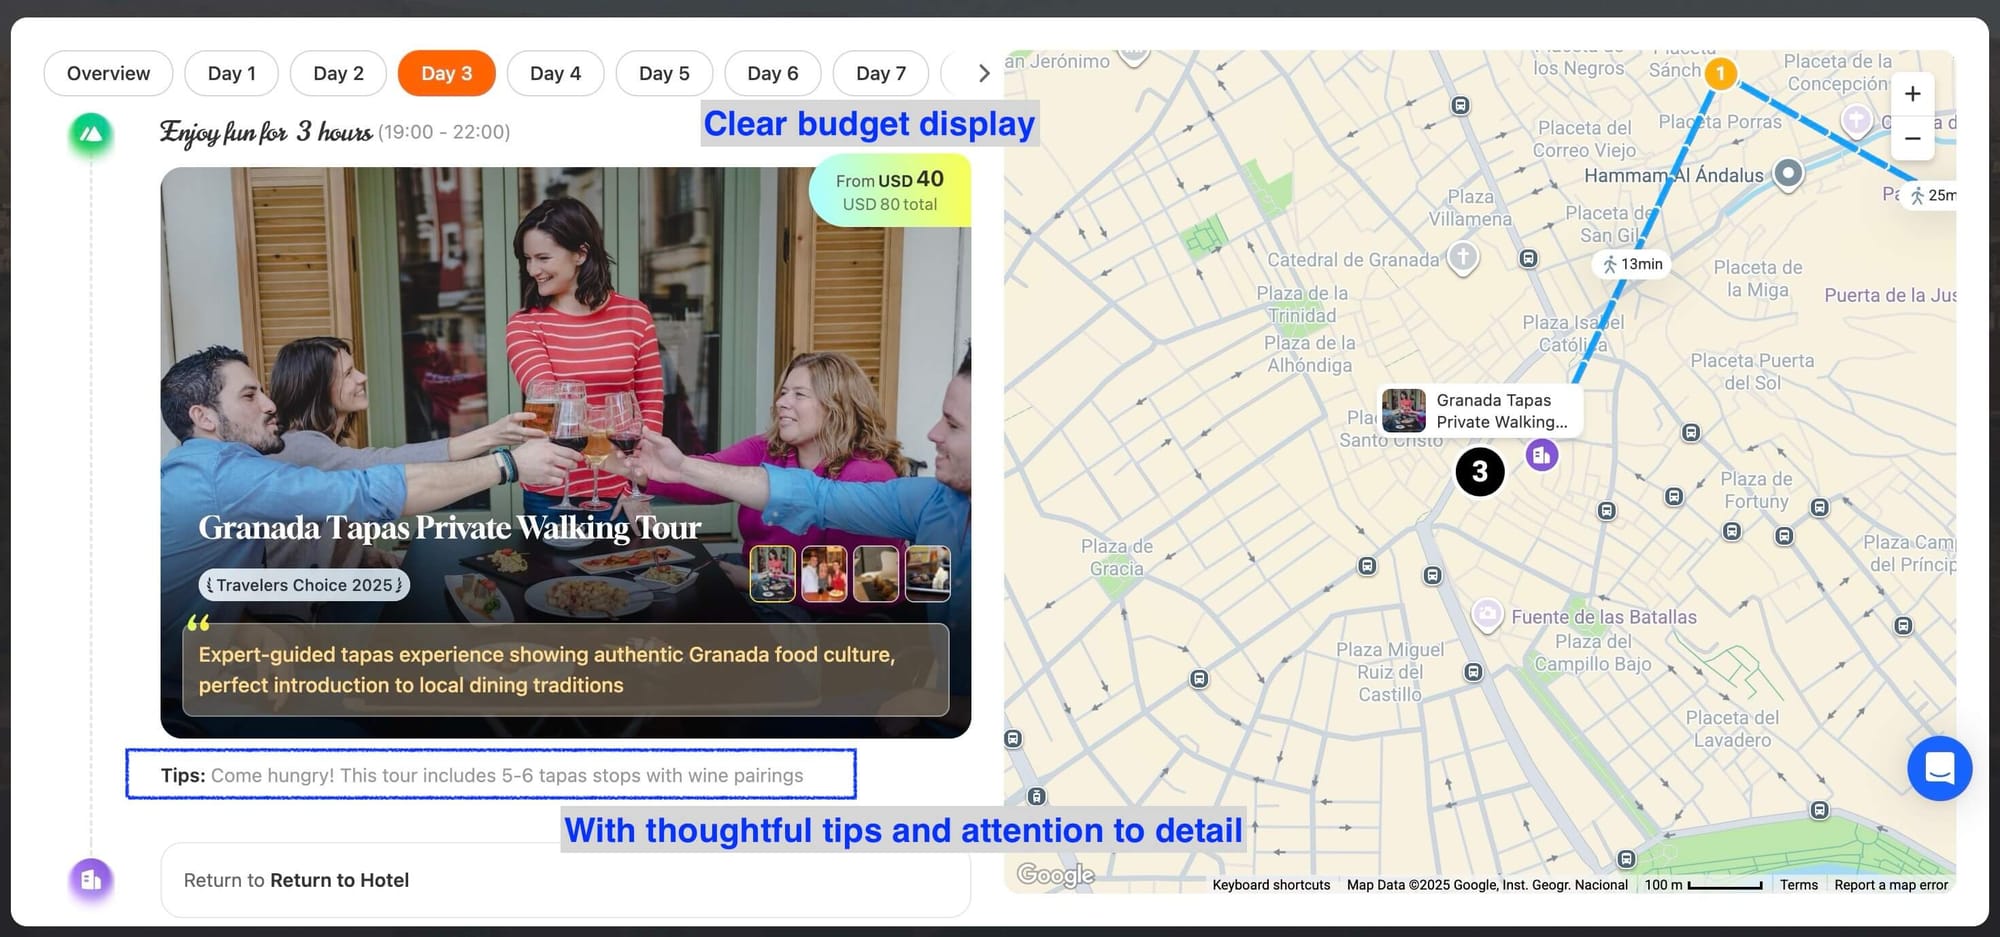Go to the Day 7 tab
Image resolution: width=2000 pixels, height=937 pixels.
880,73
